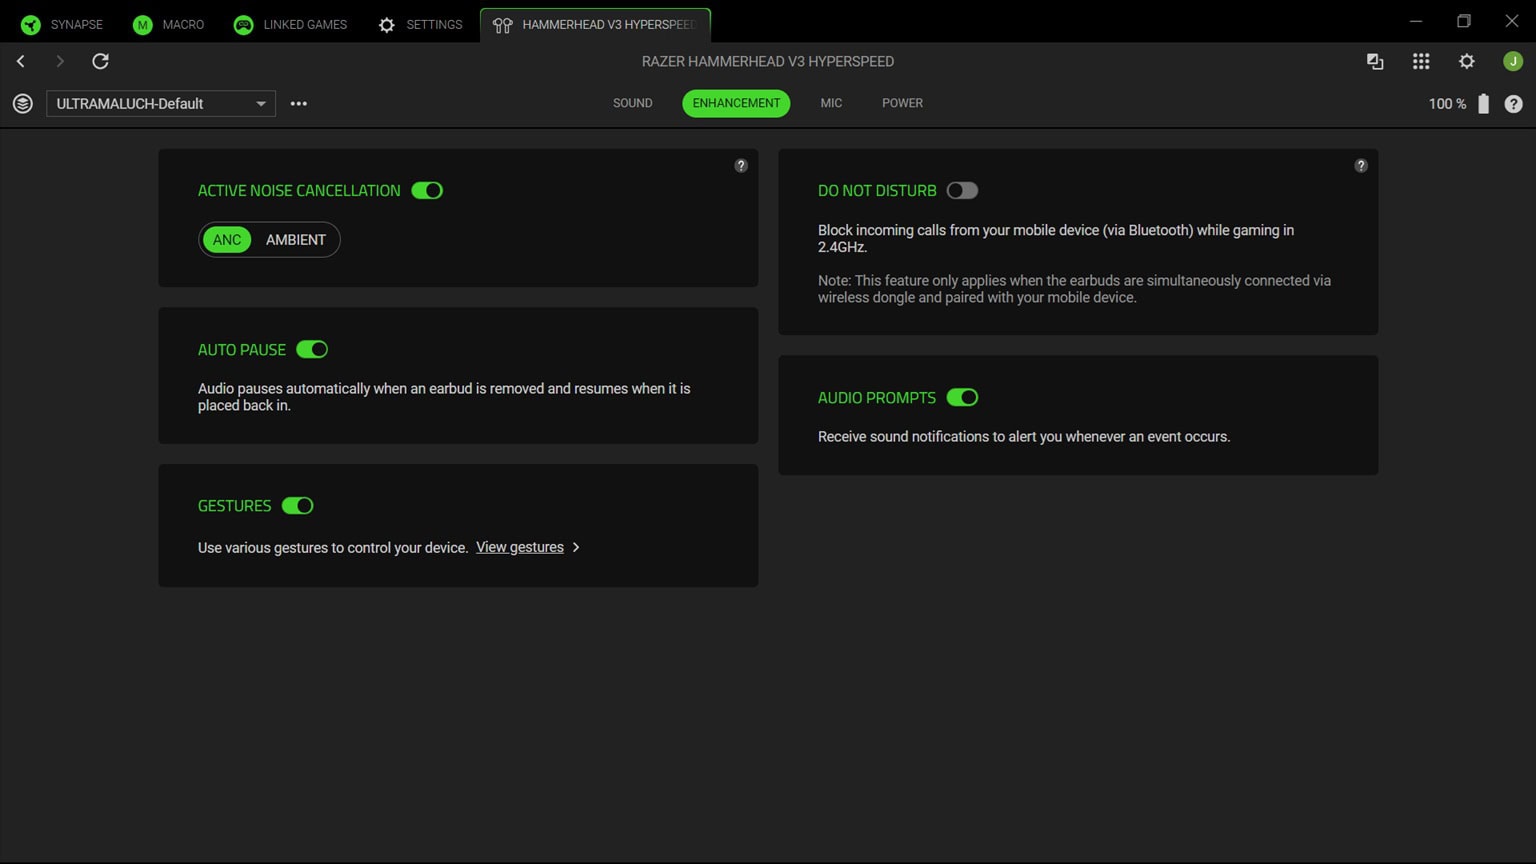Click the chevron after View gestures
The width and height of the screenshot is (1536, 864).
pyautogui.click(x=576, y=547)
